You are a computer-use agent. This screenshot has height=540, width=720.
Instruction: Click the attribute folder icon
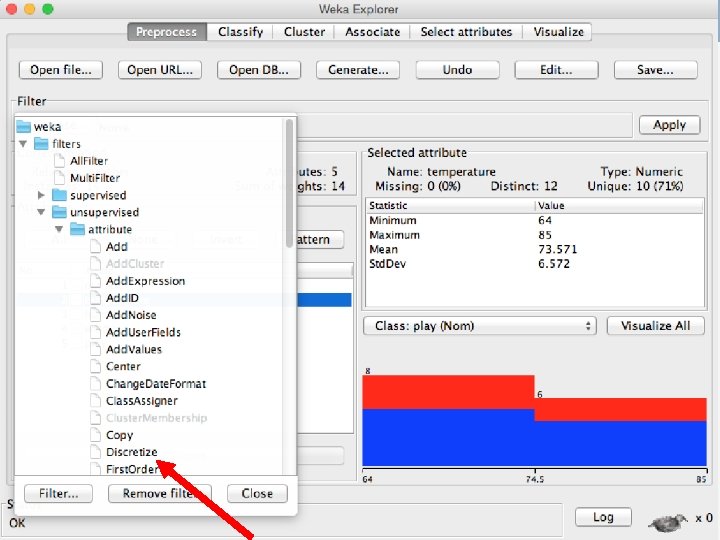click(77, 229)
